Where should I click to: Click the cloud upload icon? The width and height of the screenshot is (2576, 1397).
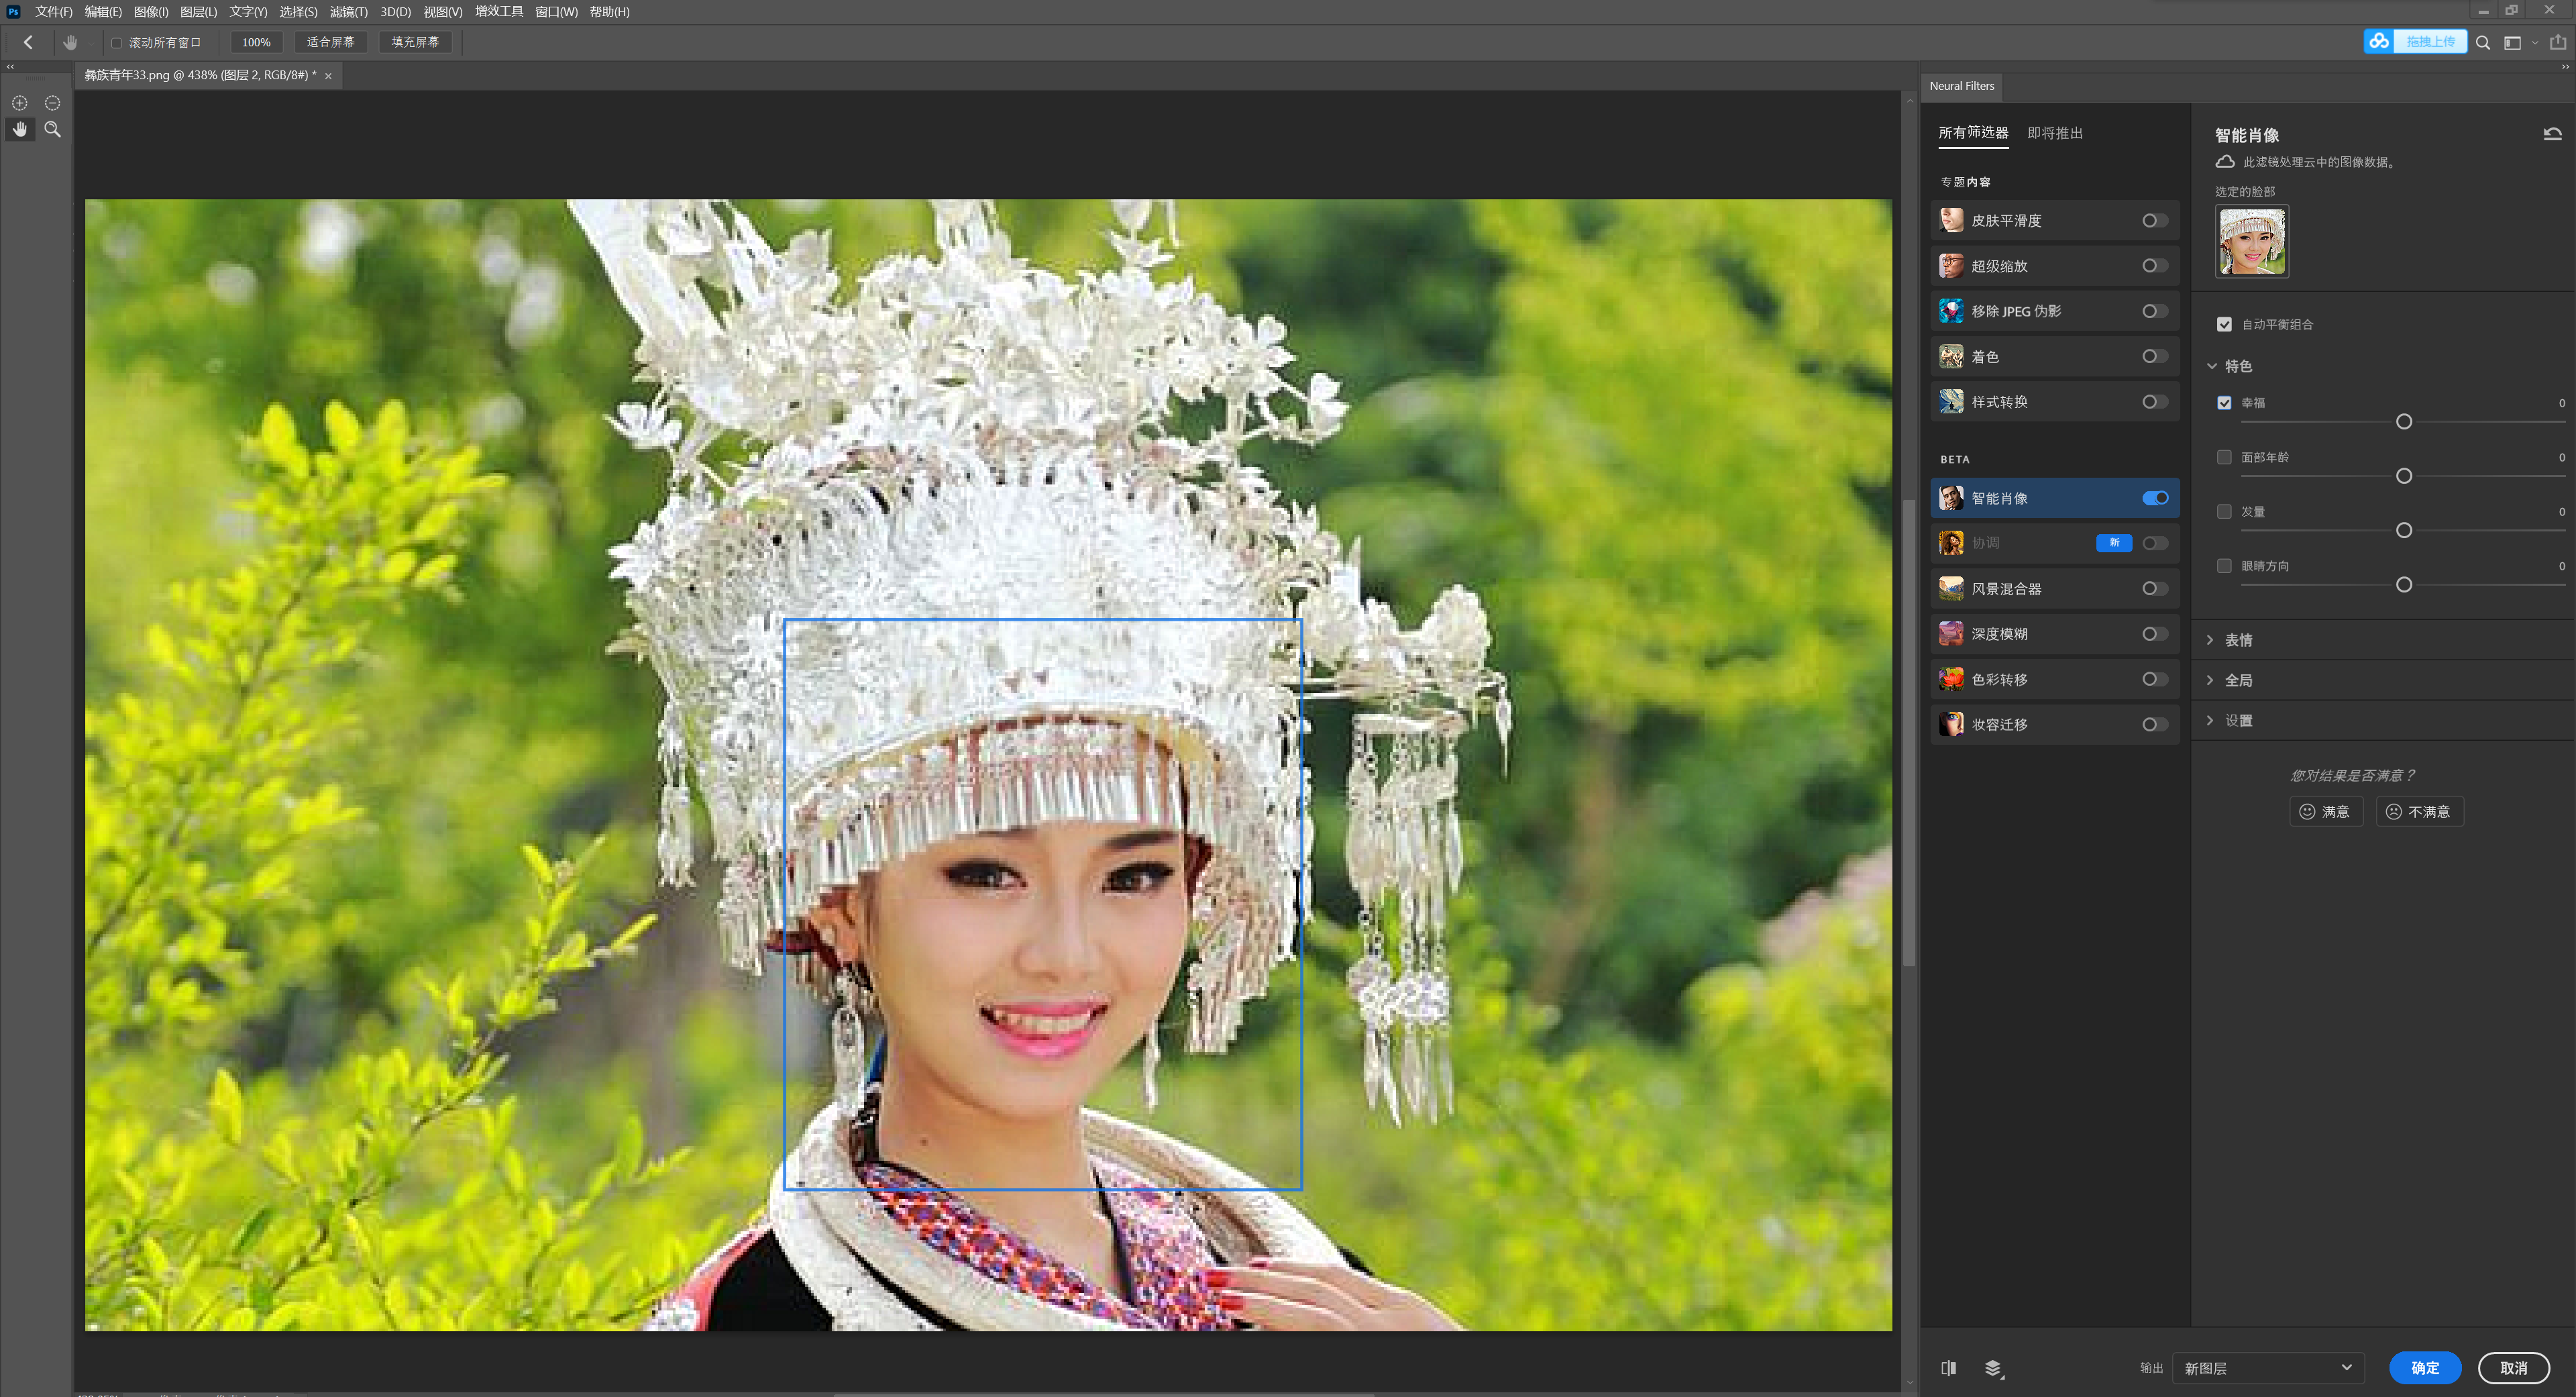[2379, 41]
